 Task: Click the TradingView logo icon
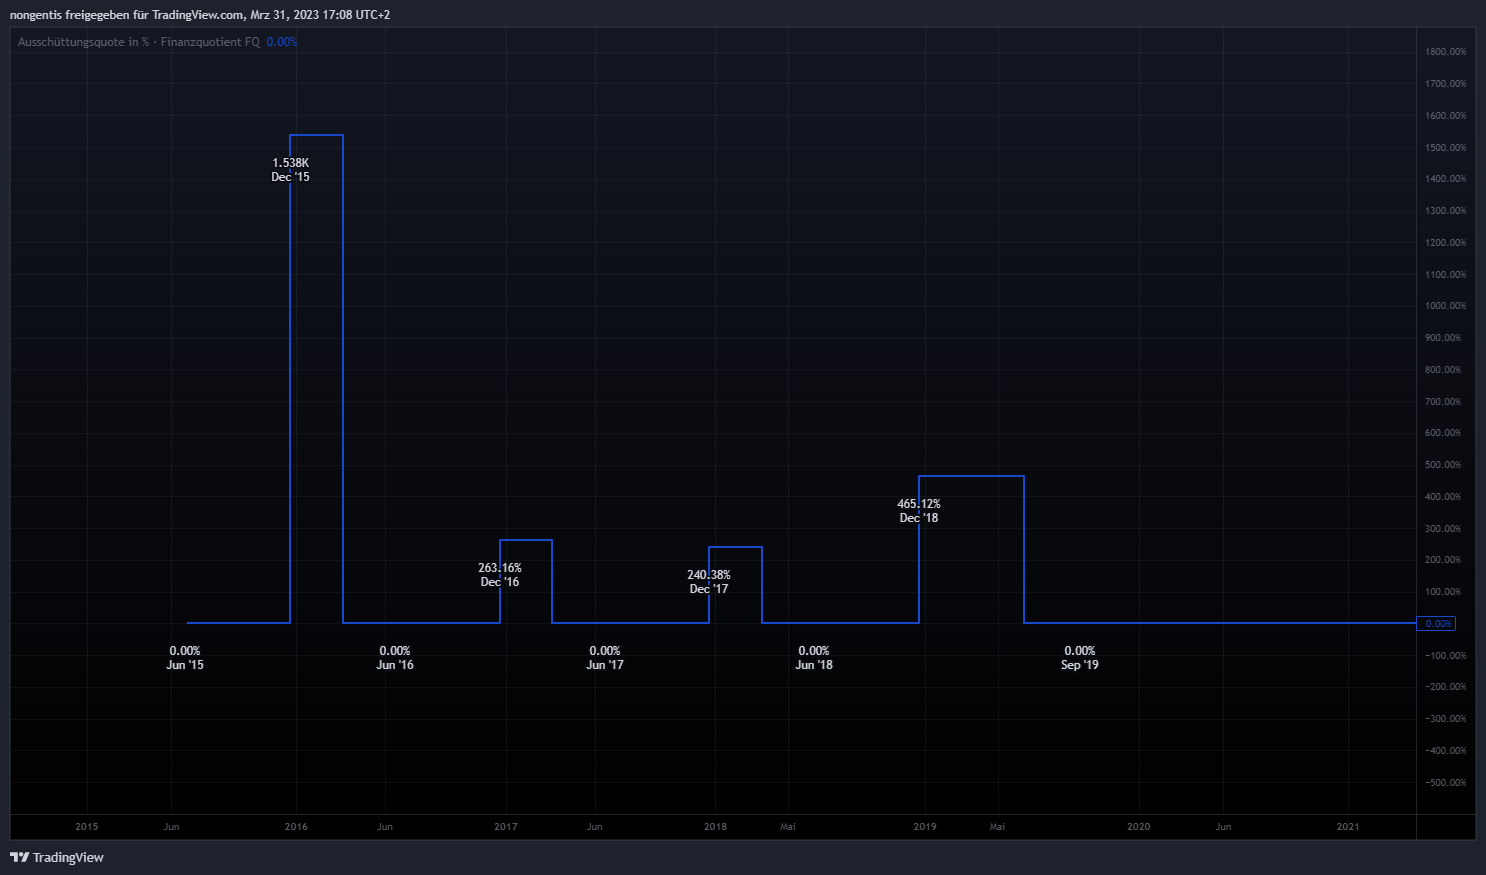pyautogui.click(x=18, y=857)
